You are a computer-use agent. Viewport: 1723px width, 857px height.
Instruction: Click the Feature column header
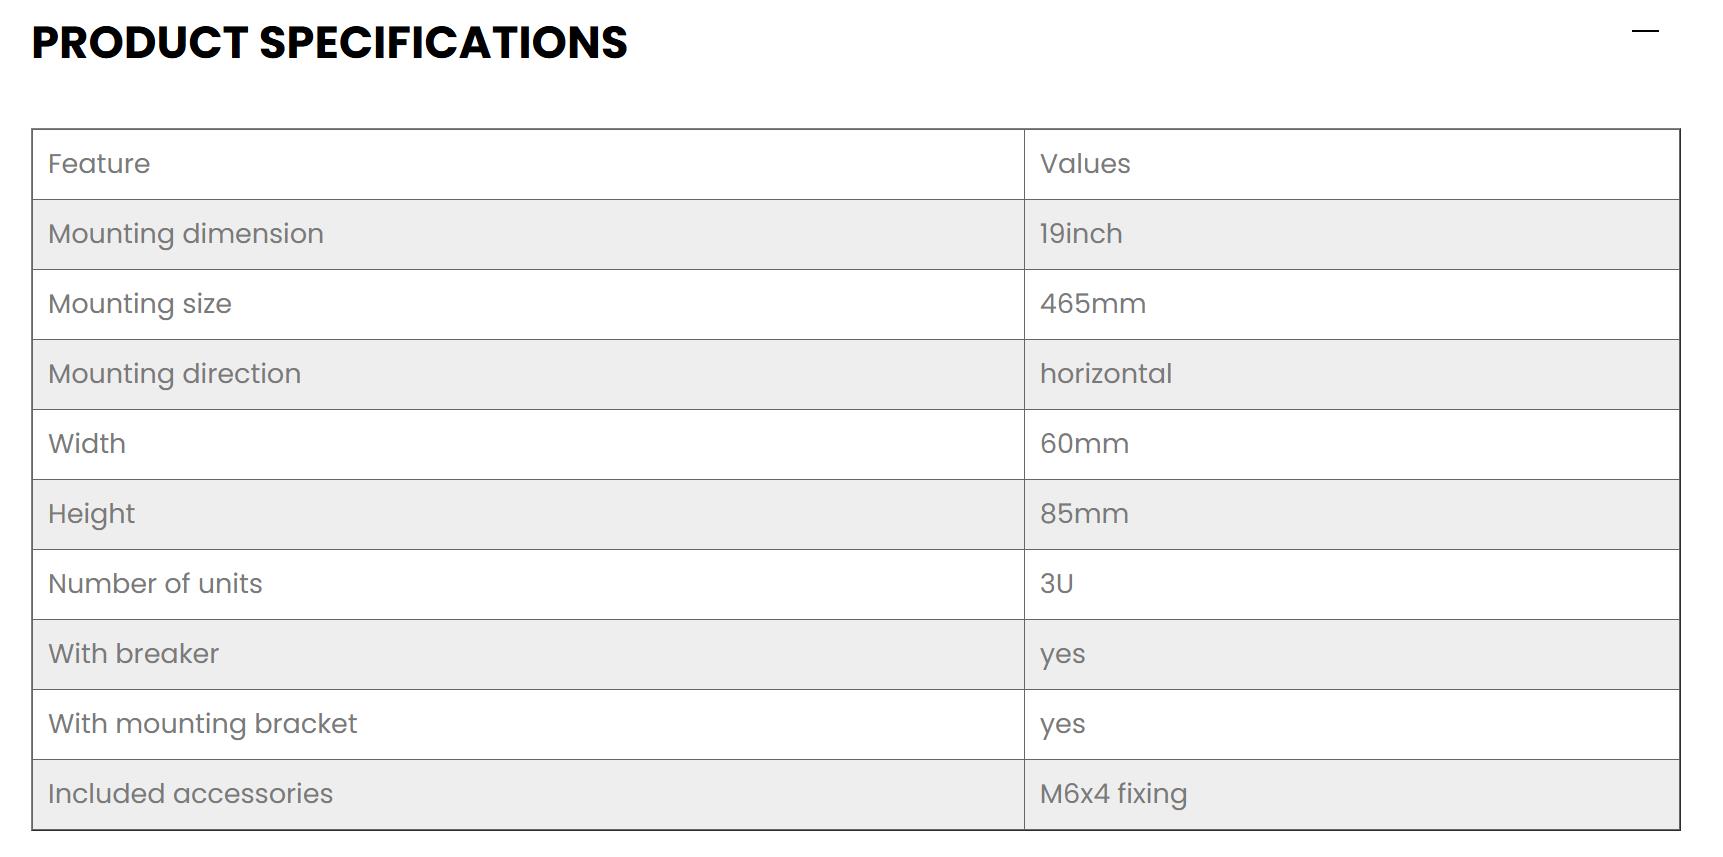99,164
